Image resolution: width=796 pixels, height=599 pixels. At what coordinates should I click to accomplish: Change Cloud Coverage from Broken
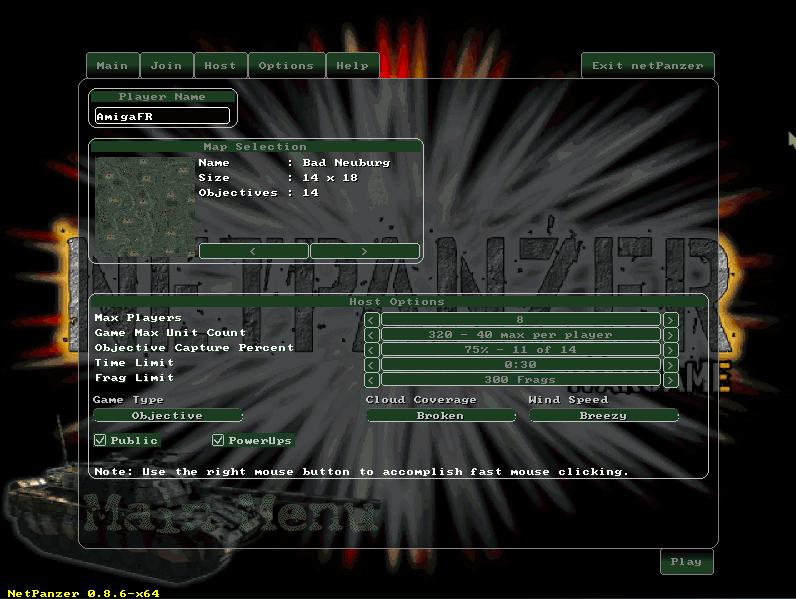pos(441,415)
